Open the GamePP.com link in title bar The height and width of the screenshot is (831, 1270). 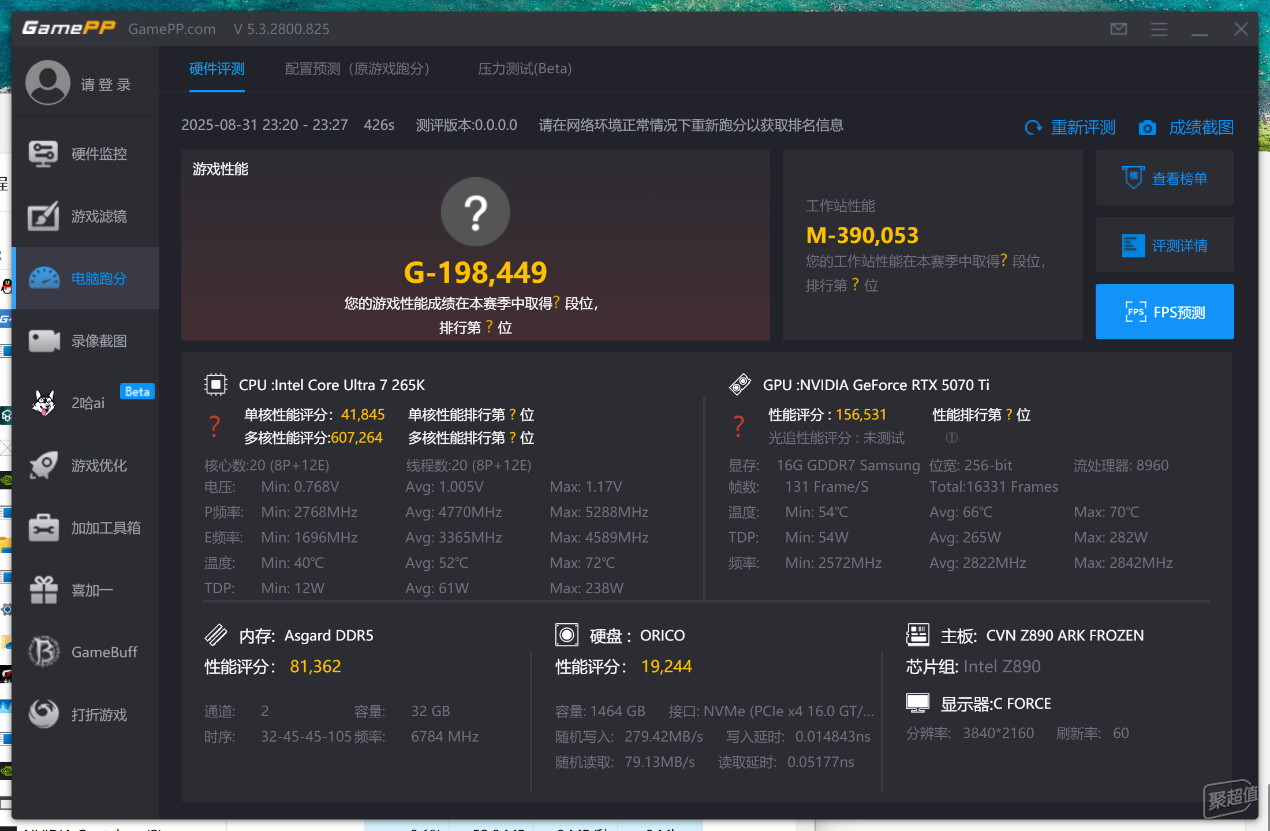click(x=172, y=29)
